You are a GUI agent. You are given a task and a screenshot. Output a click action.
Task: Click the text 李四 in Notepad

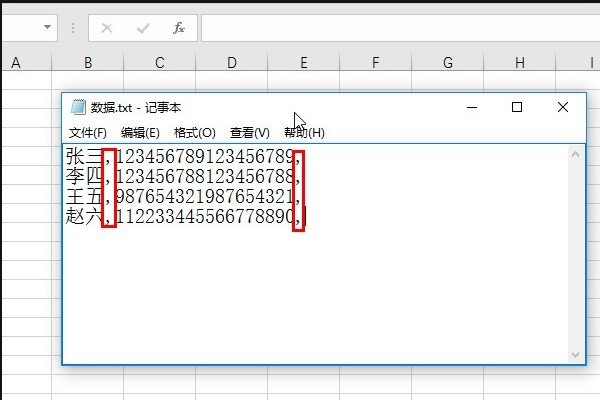pyautogui.click(x=84, y=176)
